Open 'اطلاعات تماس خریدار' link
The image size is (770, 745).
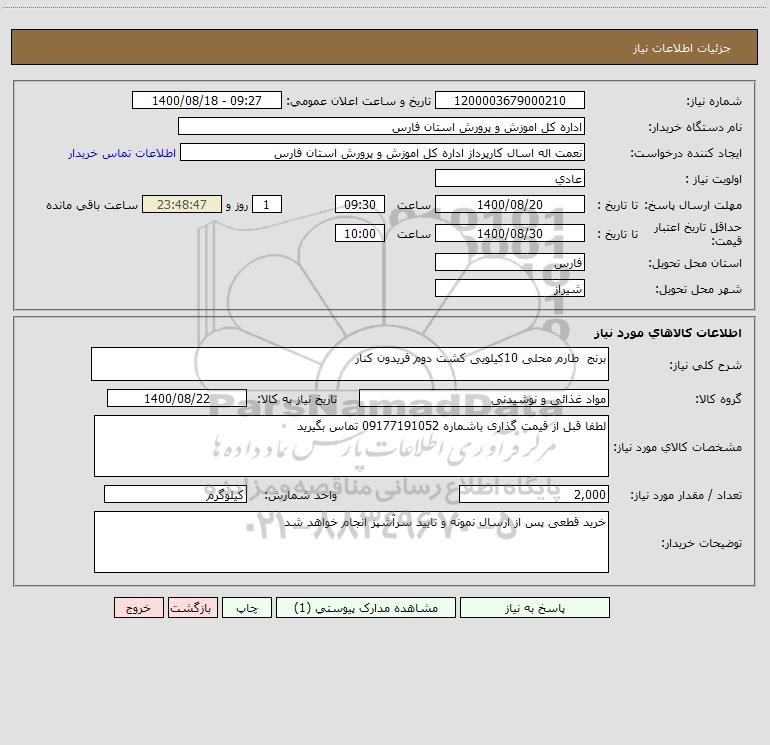tap(122, 153)
